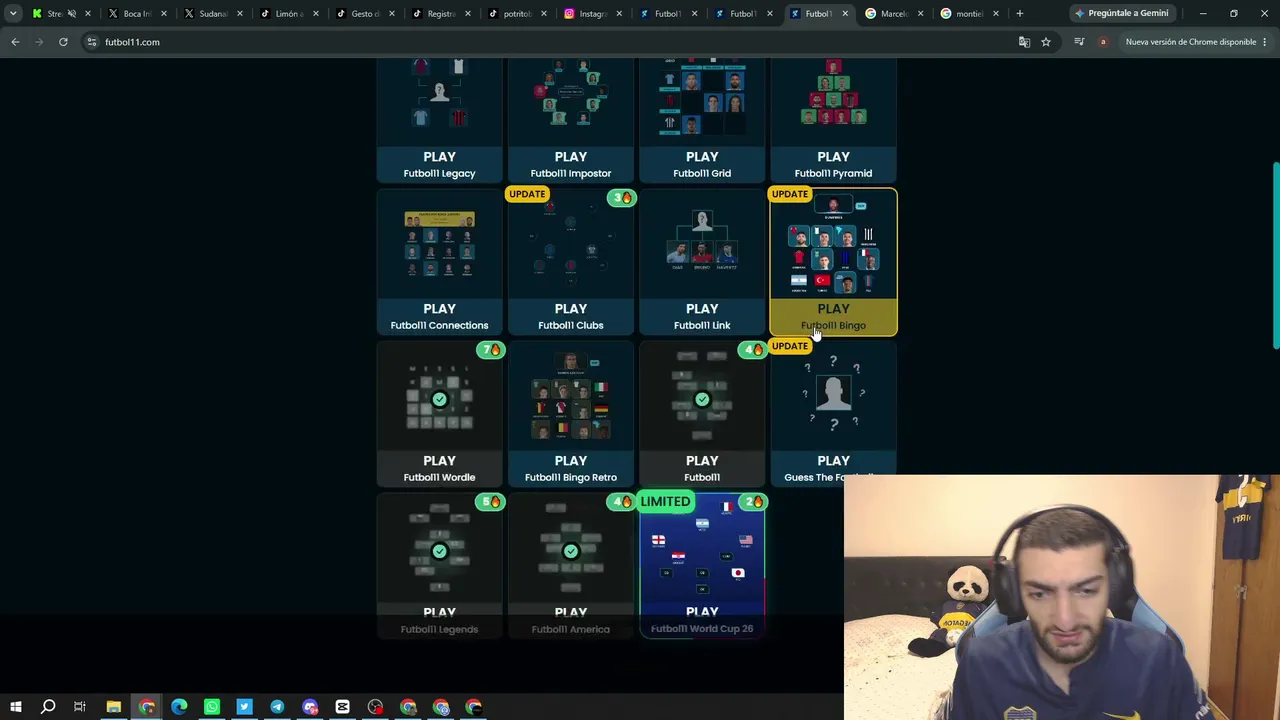Switch to the Sudana tab on X

(x=213, y=14)
